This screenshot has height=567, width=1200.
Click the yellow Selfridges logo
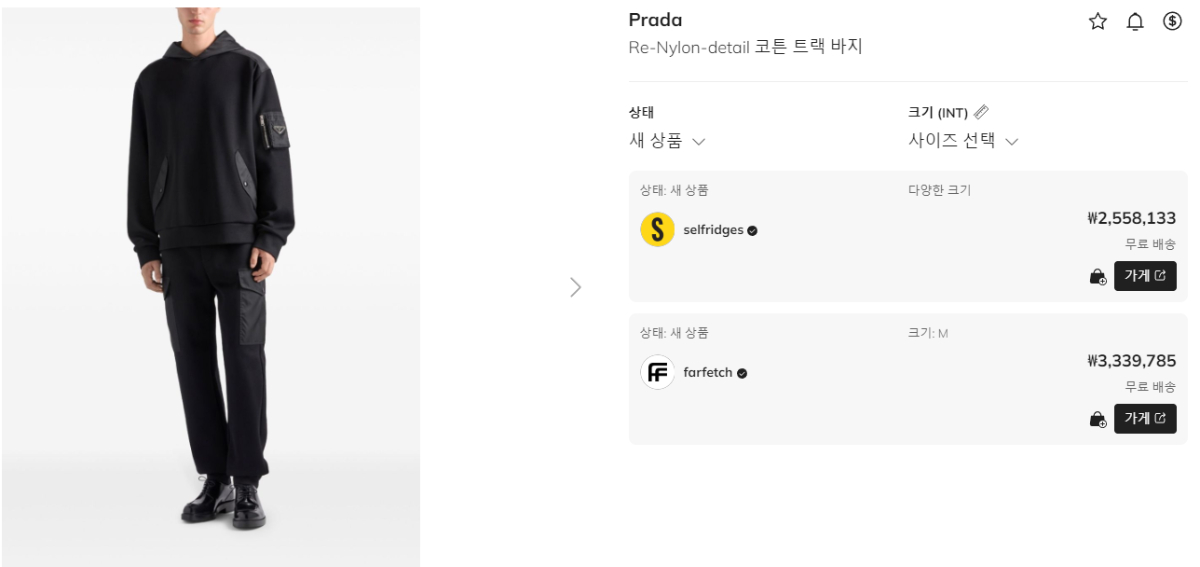[657, 230]
